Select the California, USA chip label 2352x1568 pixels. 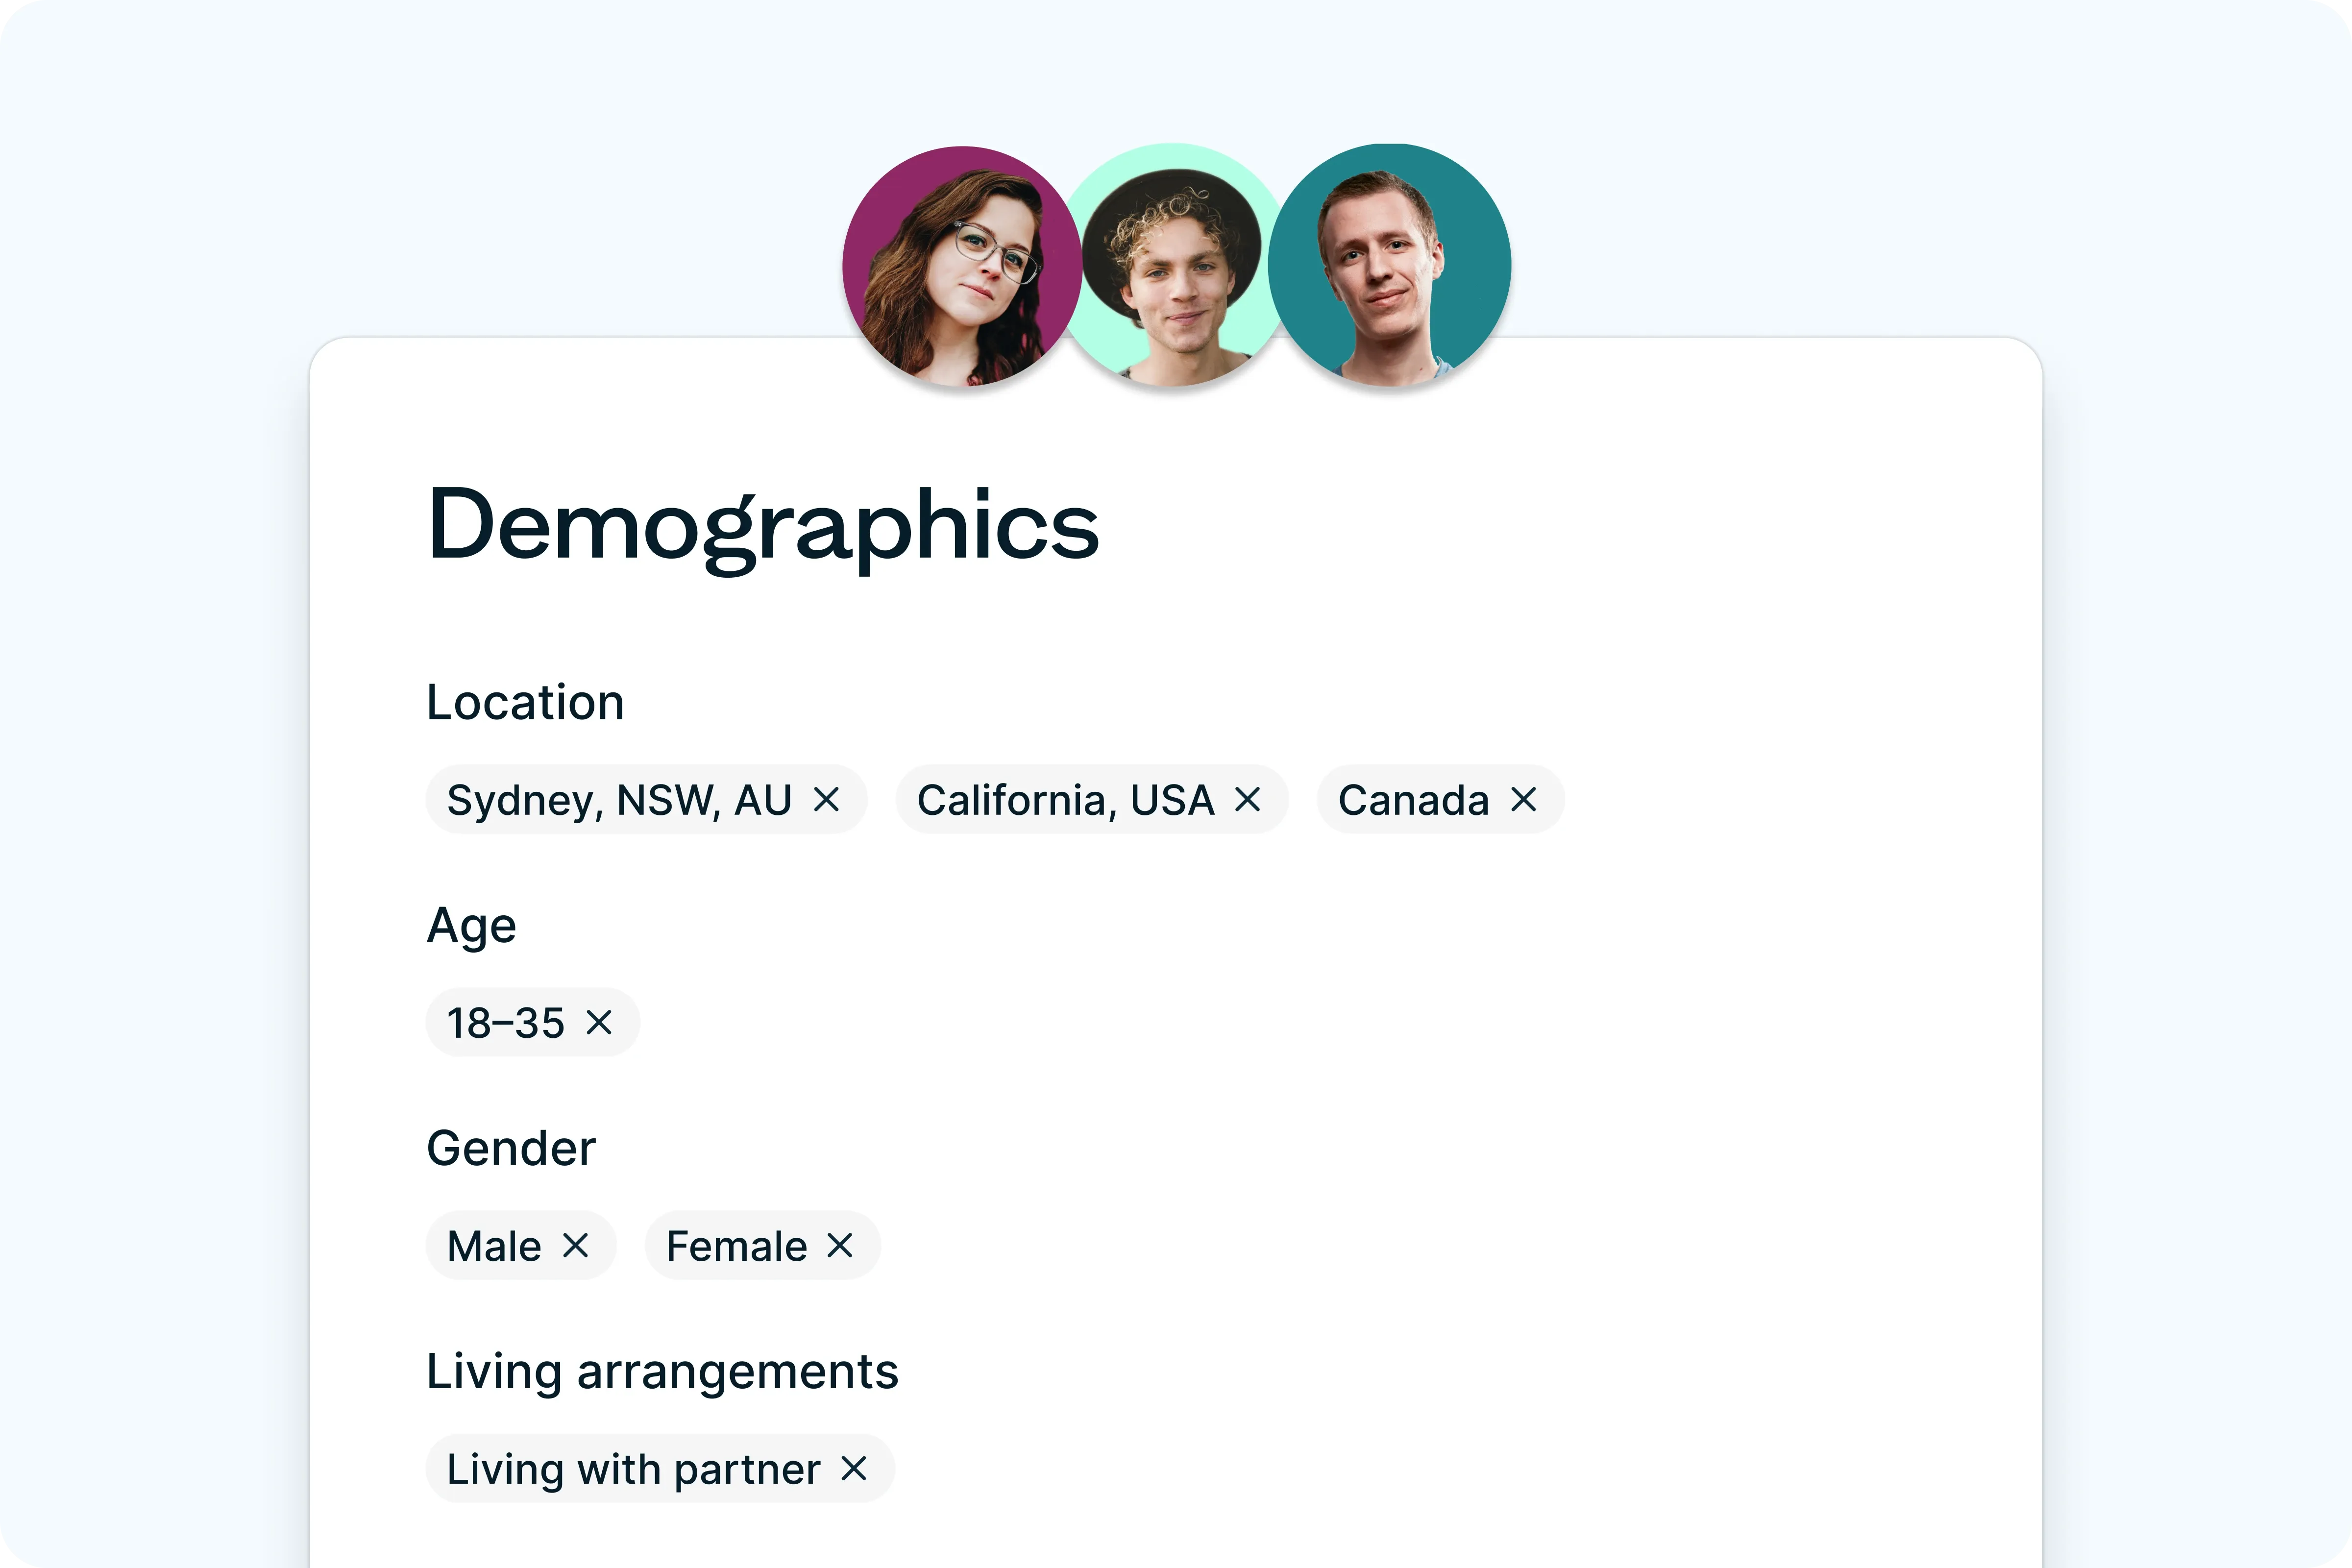click(1065, 800)
